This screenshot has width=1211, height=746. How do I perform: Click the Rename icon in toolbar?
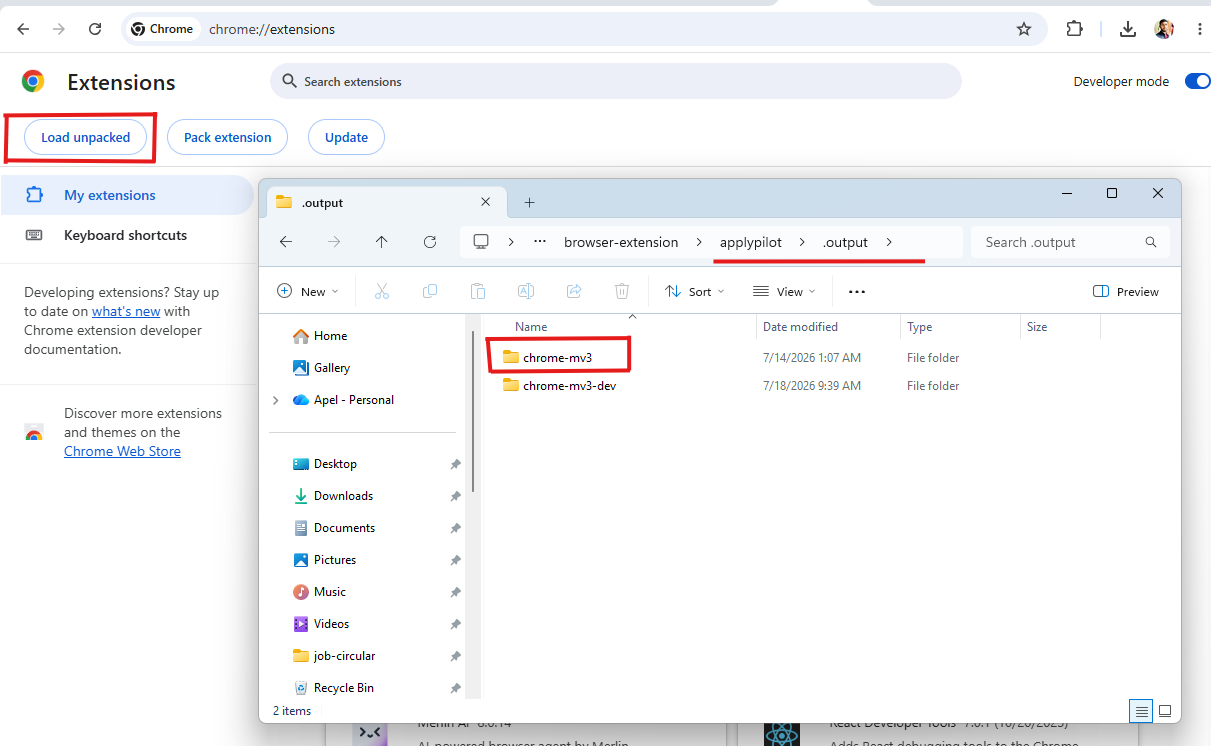pos(526,291)
